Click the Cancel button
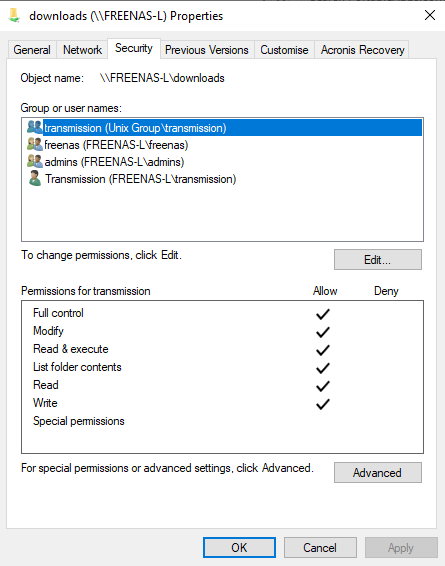This screenshot has width=445, height=566. 320,548
